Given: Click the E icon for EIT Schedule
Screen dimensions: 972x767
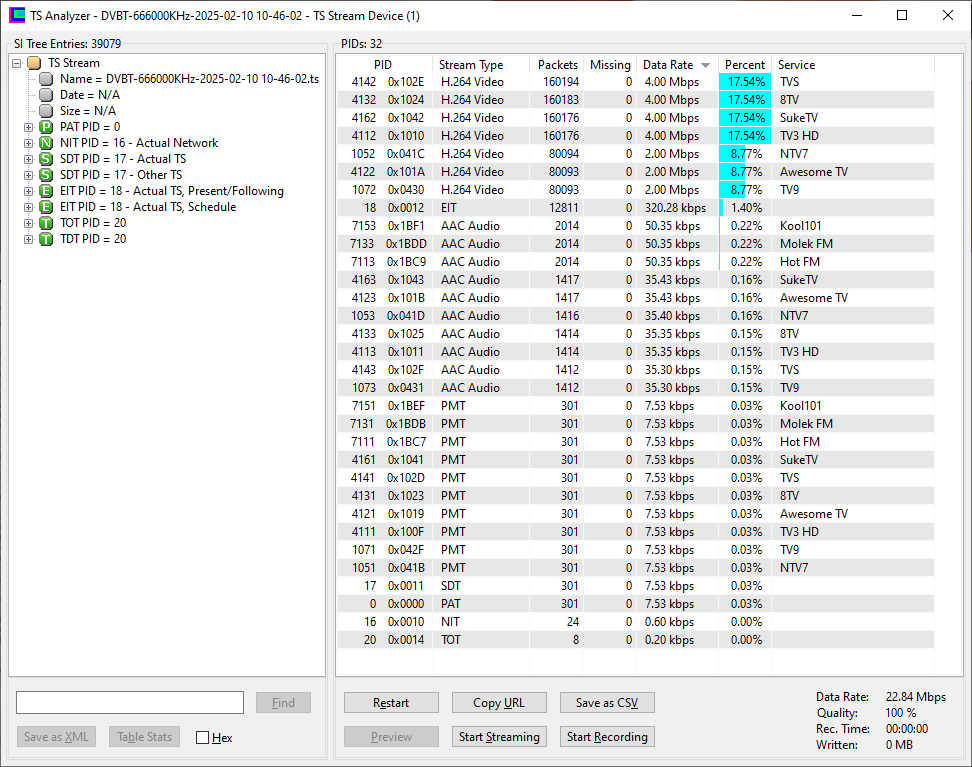Looking at the screenshot, I should [x=46, y=207].
